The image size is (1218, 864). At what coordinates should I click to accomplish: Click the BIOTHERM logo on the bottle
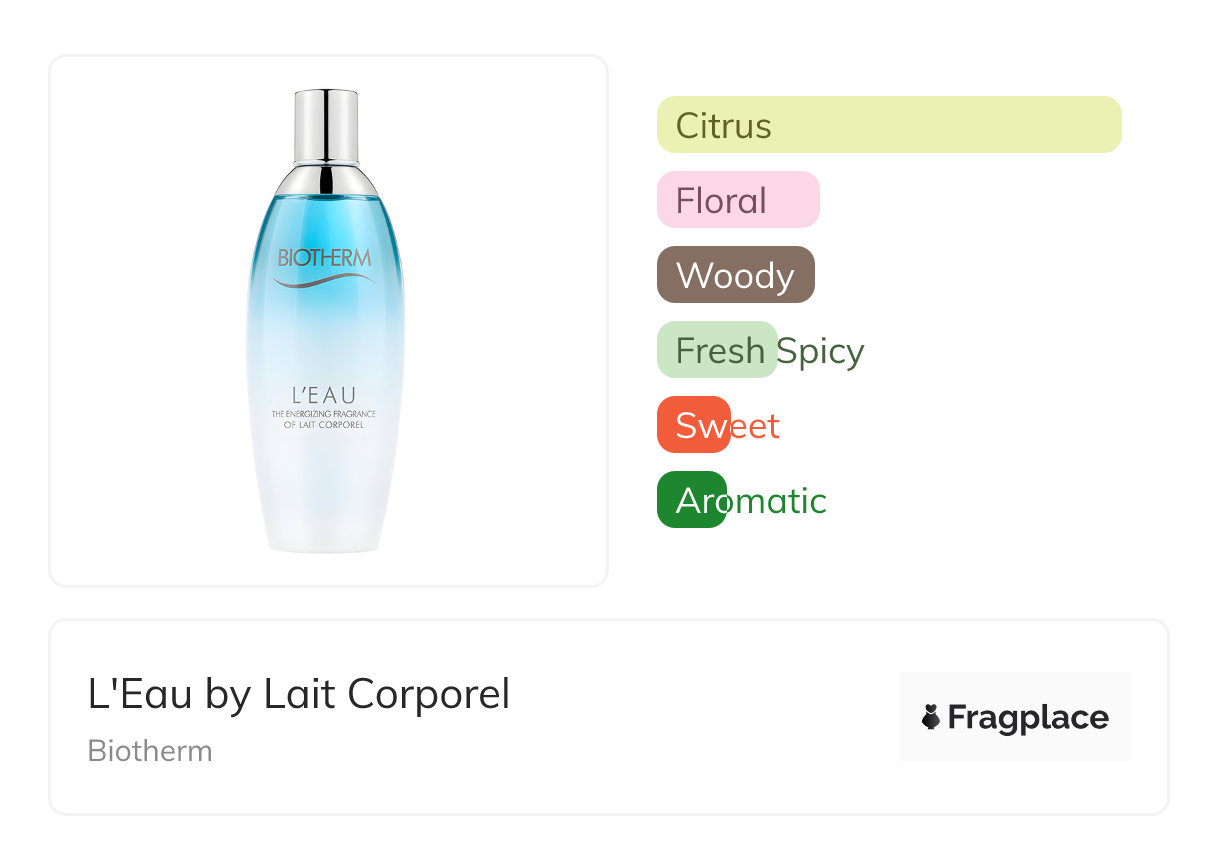pos(324,258)
